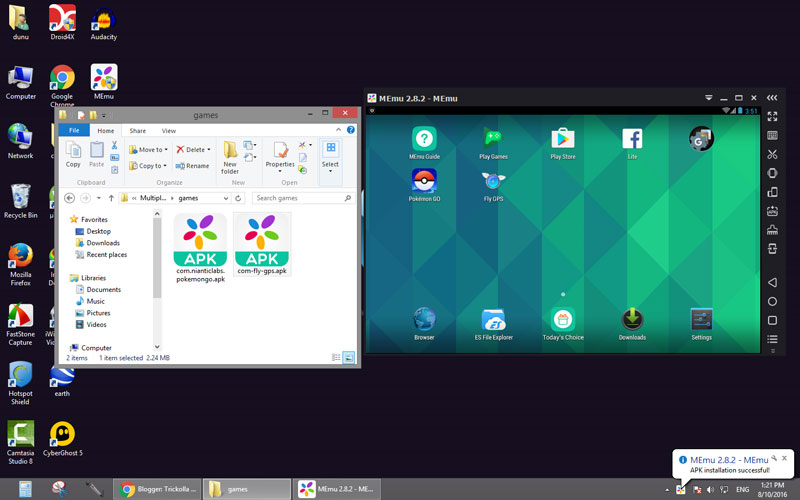Open Downloads app in MEmu
This screenshot has width=800, height=500.
pos(632,323)
